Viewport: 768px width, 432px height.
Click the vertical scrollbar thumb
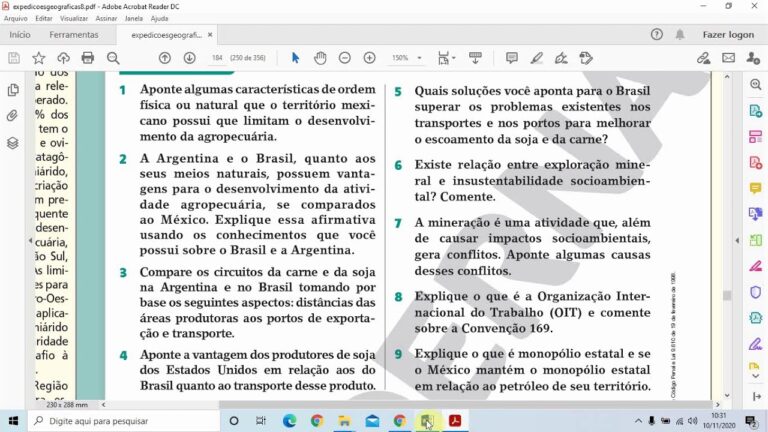(727, 295)
